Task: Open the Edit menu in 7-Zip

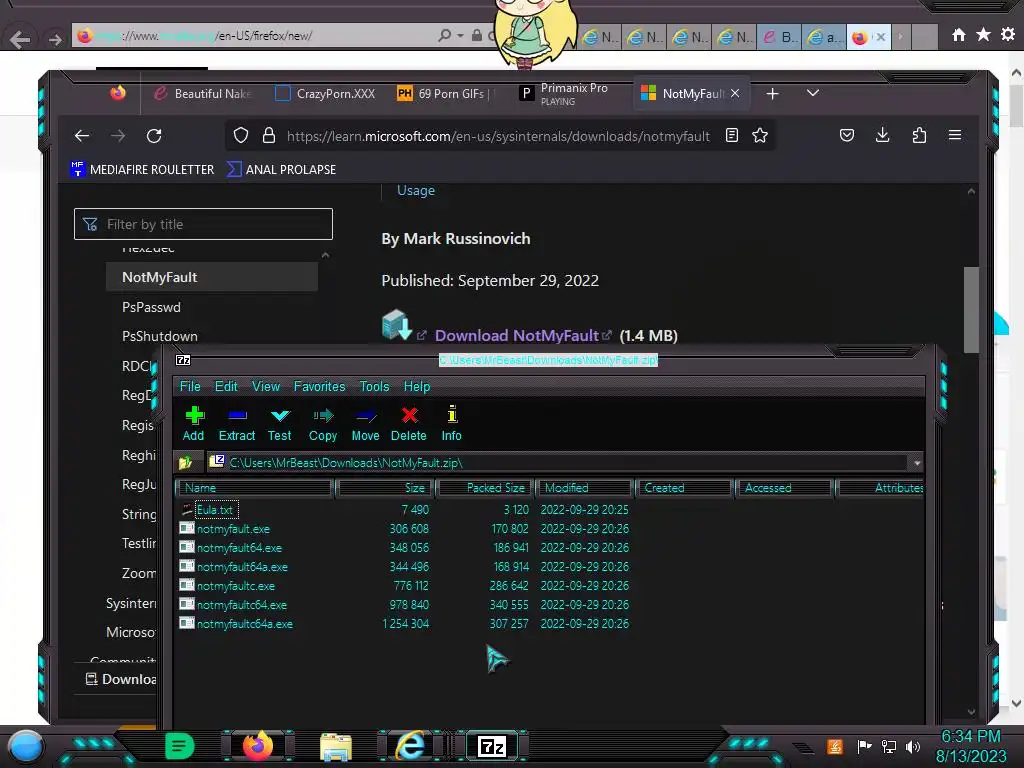Action: tap(226, 387)
